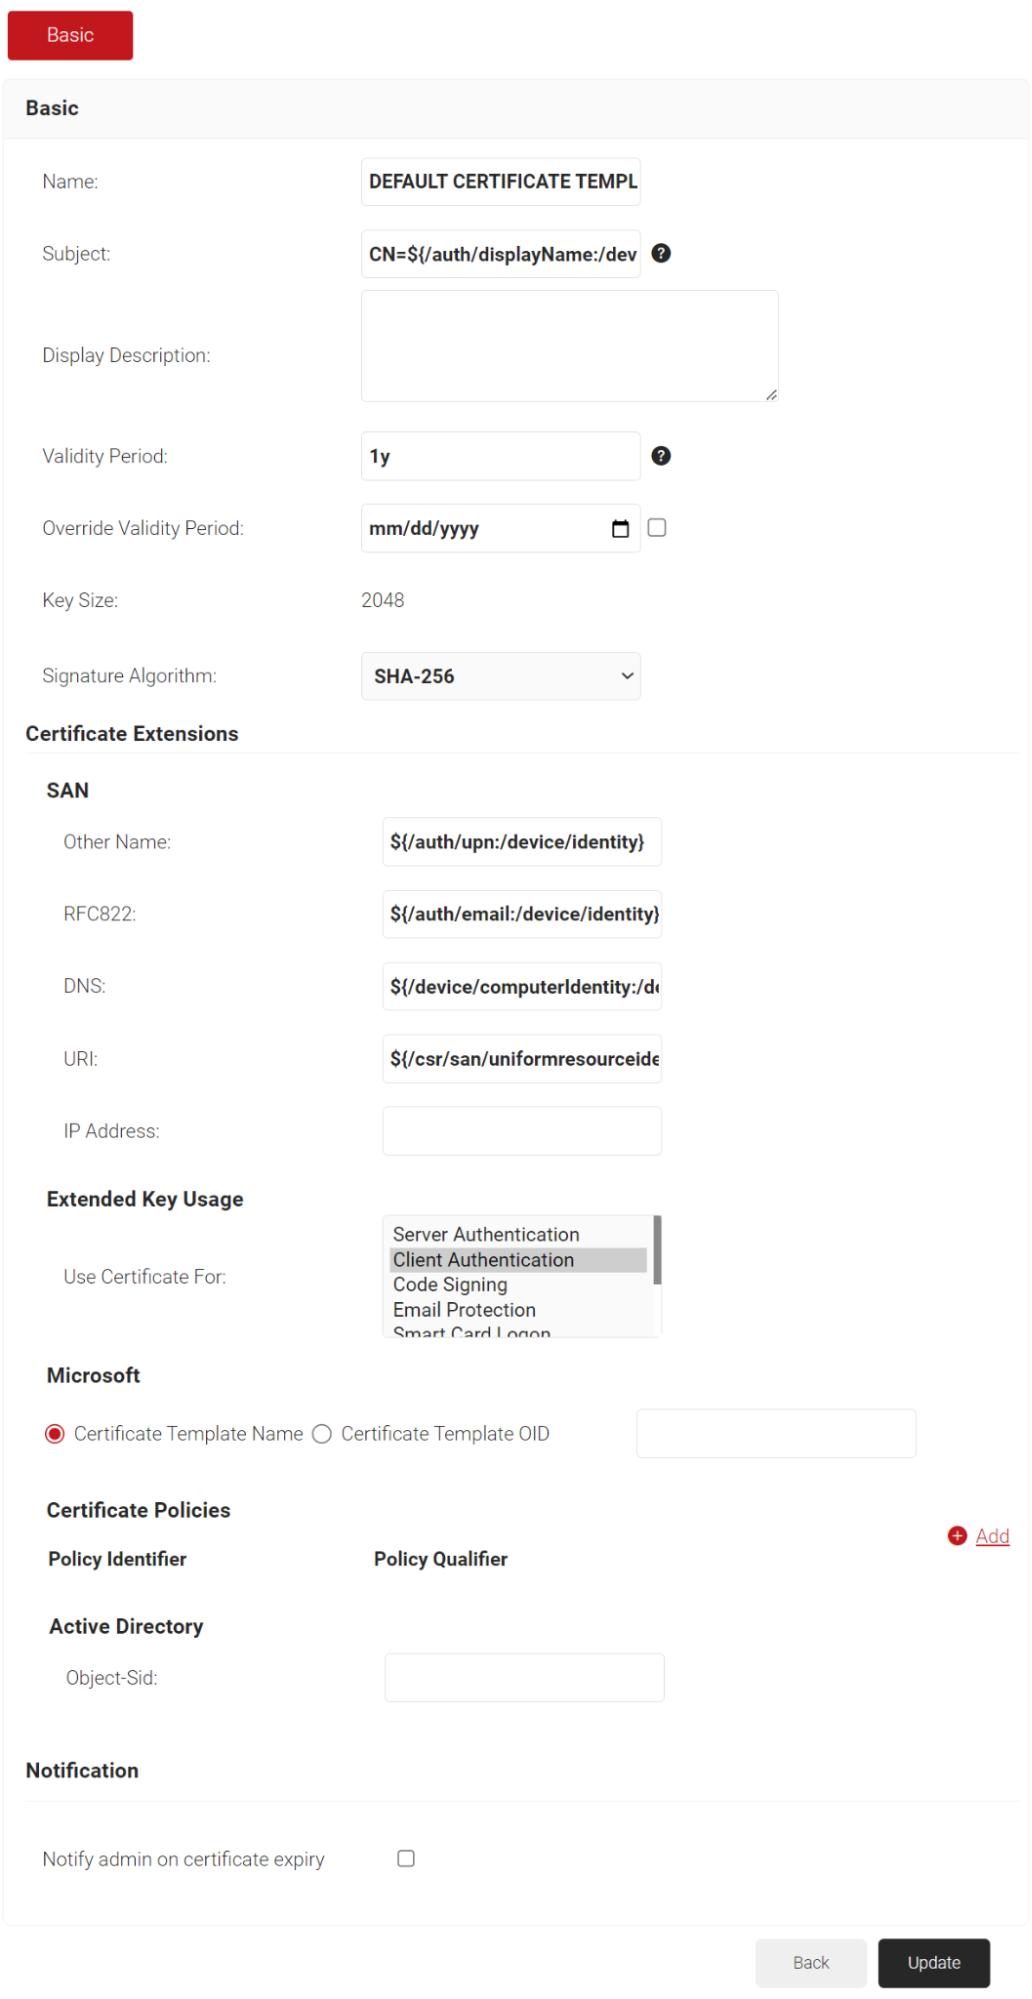Focus the IP Address input field

pyautogui.click(x=521, y=1131)
